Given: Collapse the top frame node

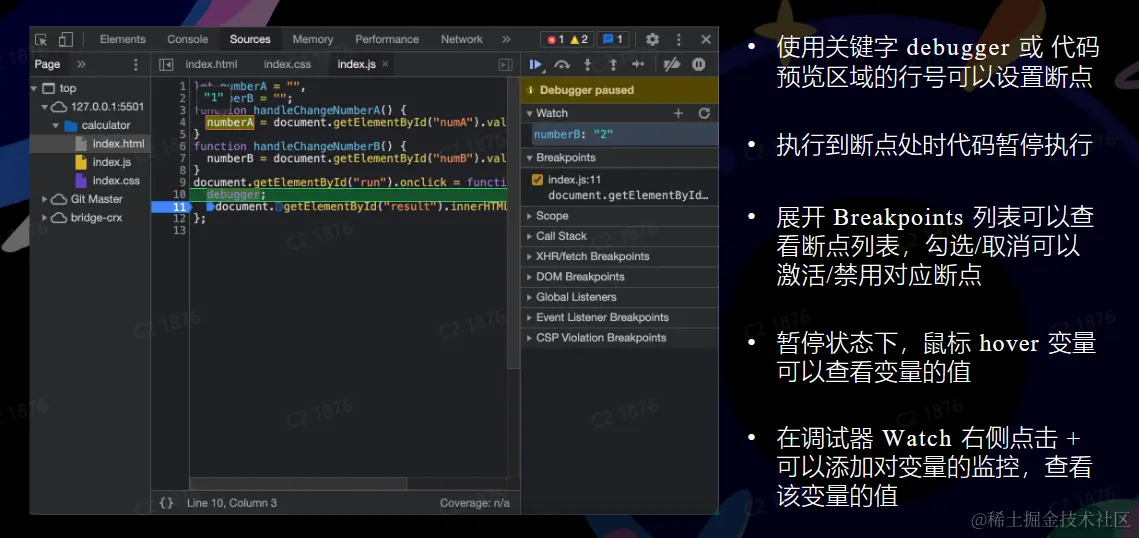Looking at the screenshot, I should 33,89.
